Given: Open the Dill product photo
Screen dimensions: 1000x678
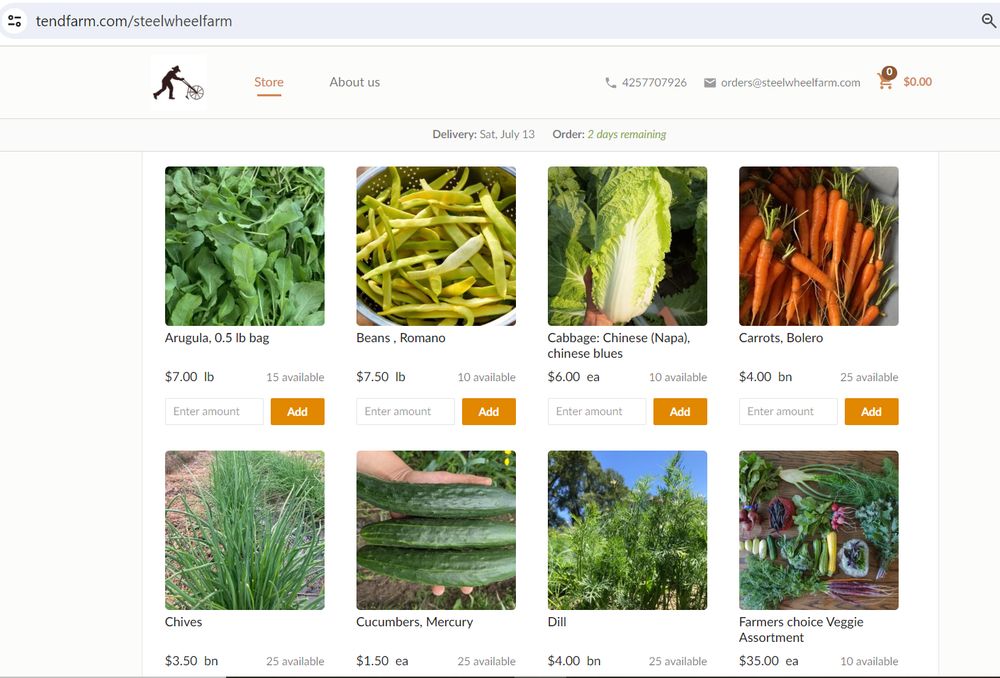Looking at the screenshot, I should point(628,530).
